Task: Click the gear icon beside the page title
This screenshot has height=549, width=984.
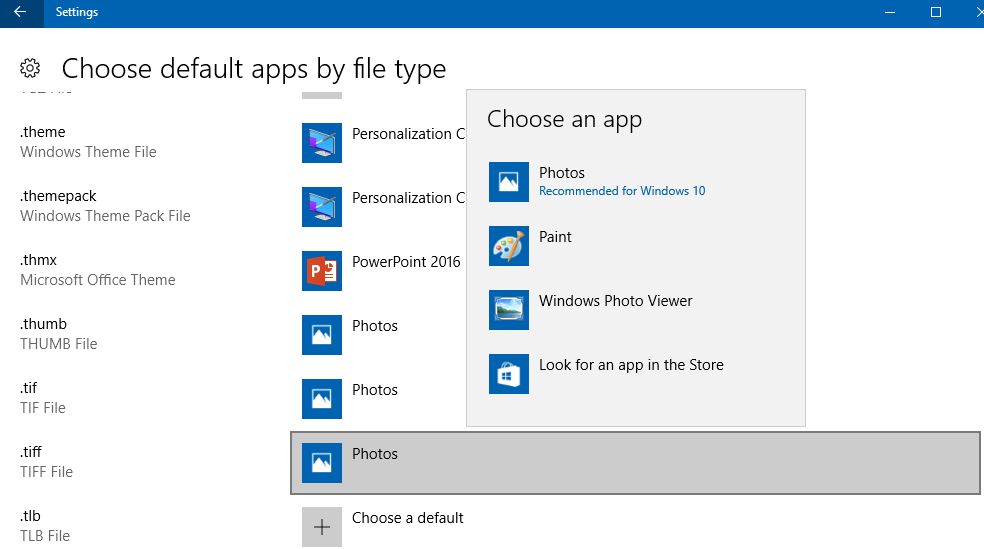Action: pyautogui.click(x=29, y=68)
